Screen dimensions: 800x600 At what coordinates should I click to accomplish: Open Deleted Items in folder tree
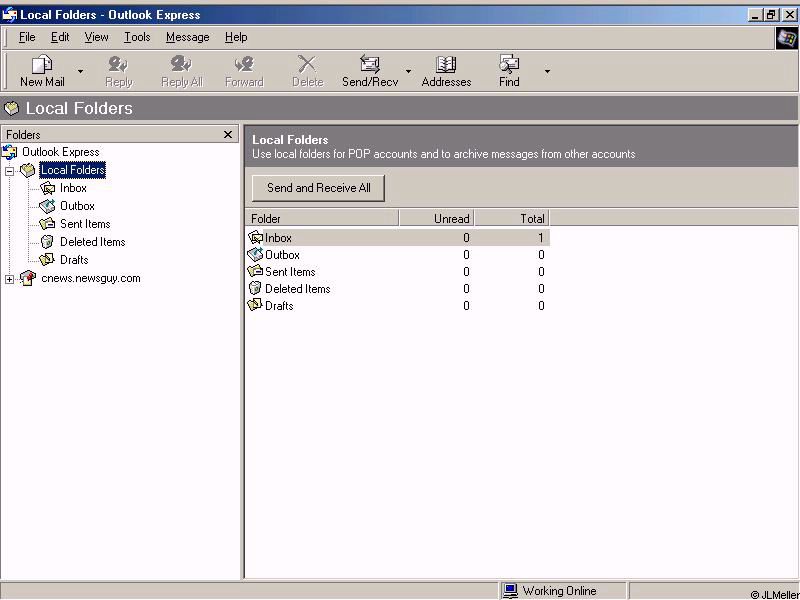coord(92,242)
